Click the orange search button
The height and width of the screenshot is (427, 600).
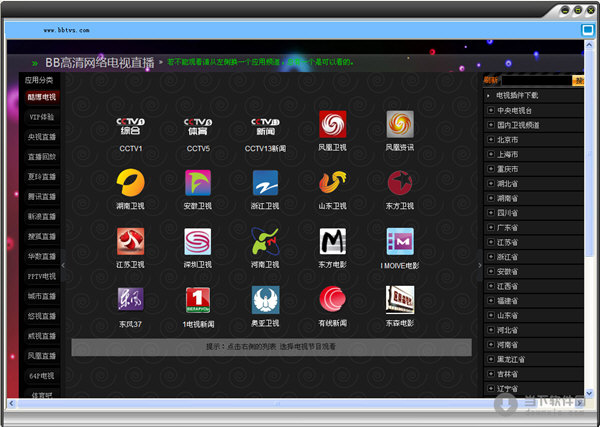(578, 81)
